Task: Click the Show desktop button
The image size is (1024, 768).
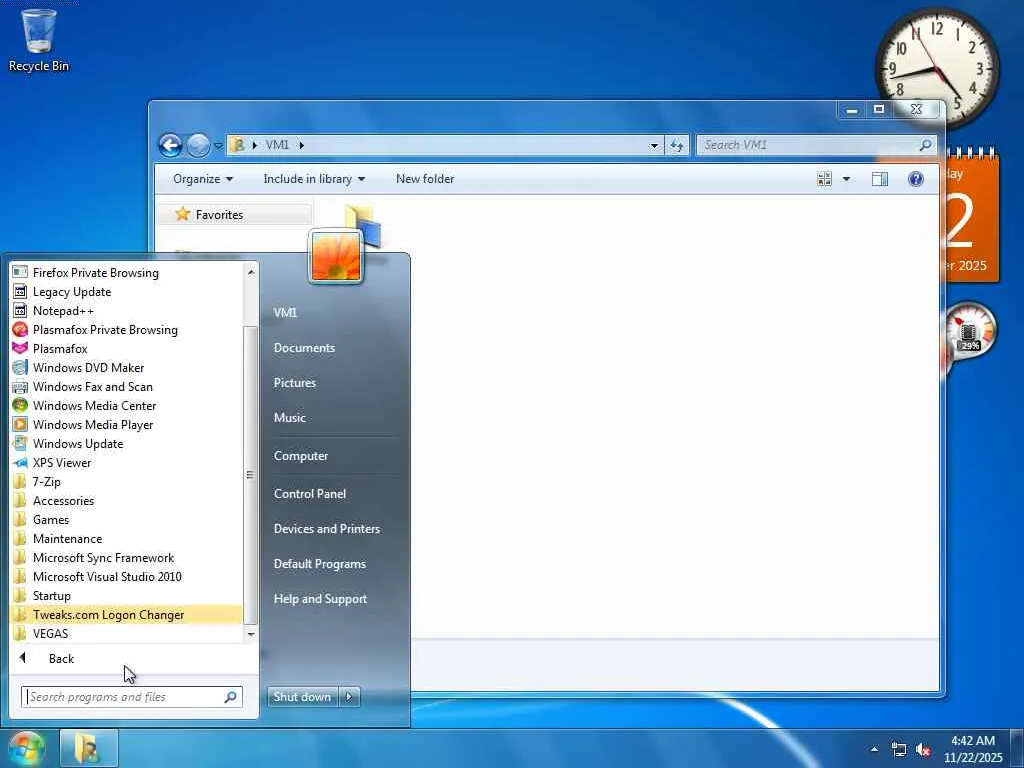Action: pos(1017,749)
